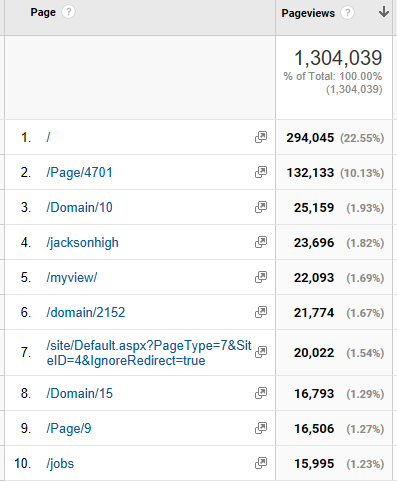Click external link icon beside /jacksonhigh
Viewport: 397px width, 483px height.
261,242
